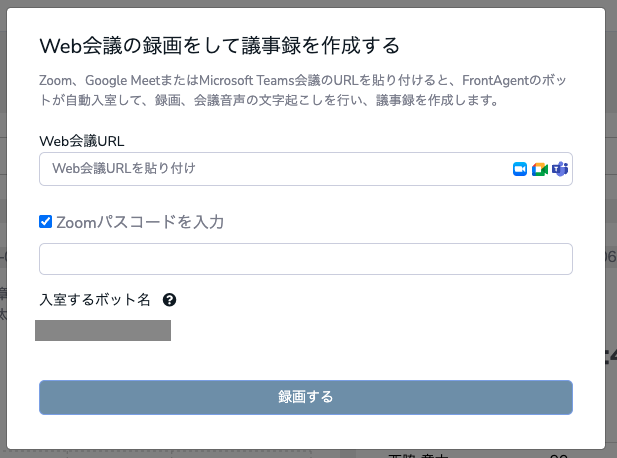Open the bot name help tooltip icon
Screen dimensions: 617x458
click(170, 300)
